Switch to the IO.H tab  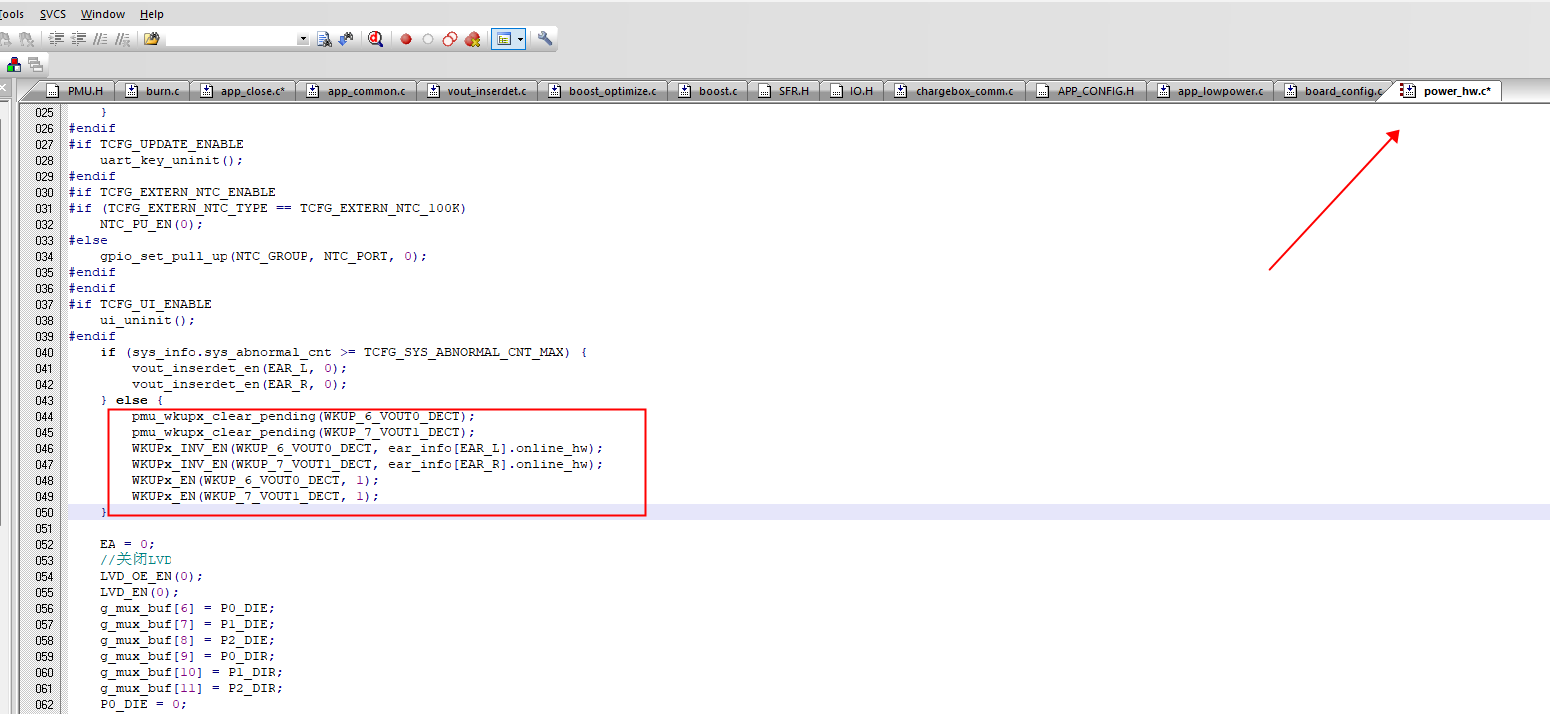coord(852,91)
